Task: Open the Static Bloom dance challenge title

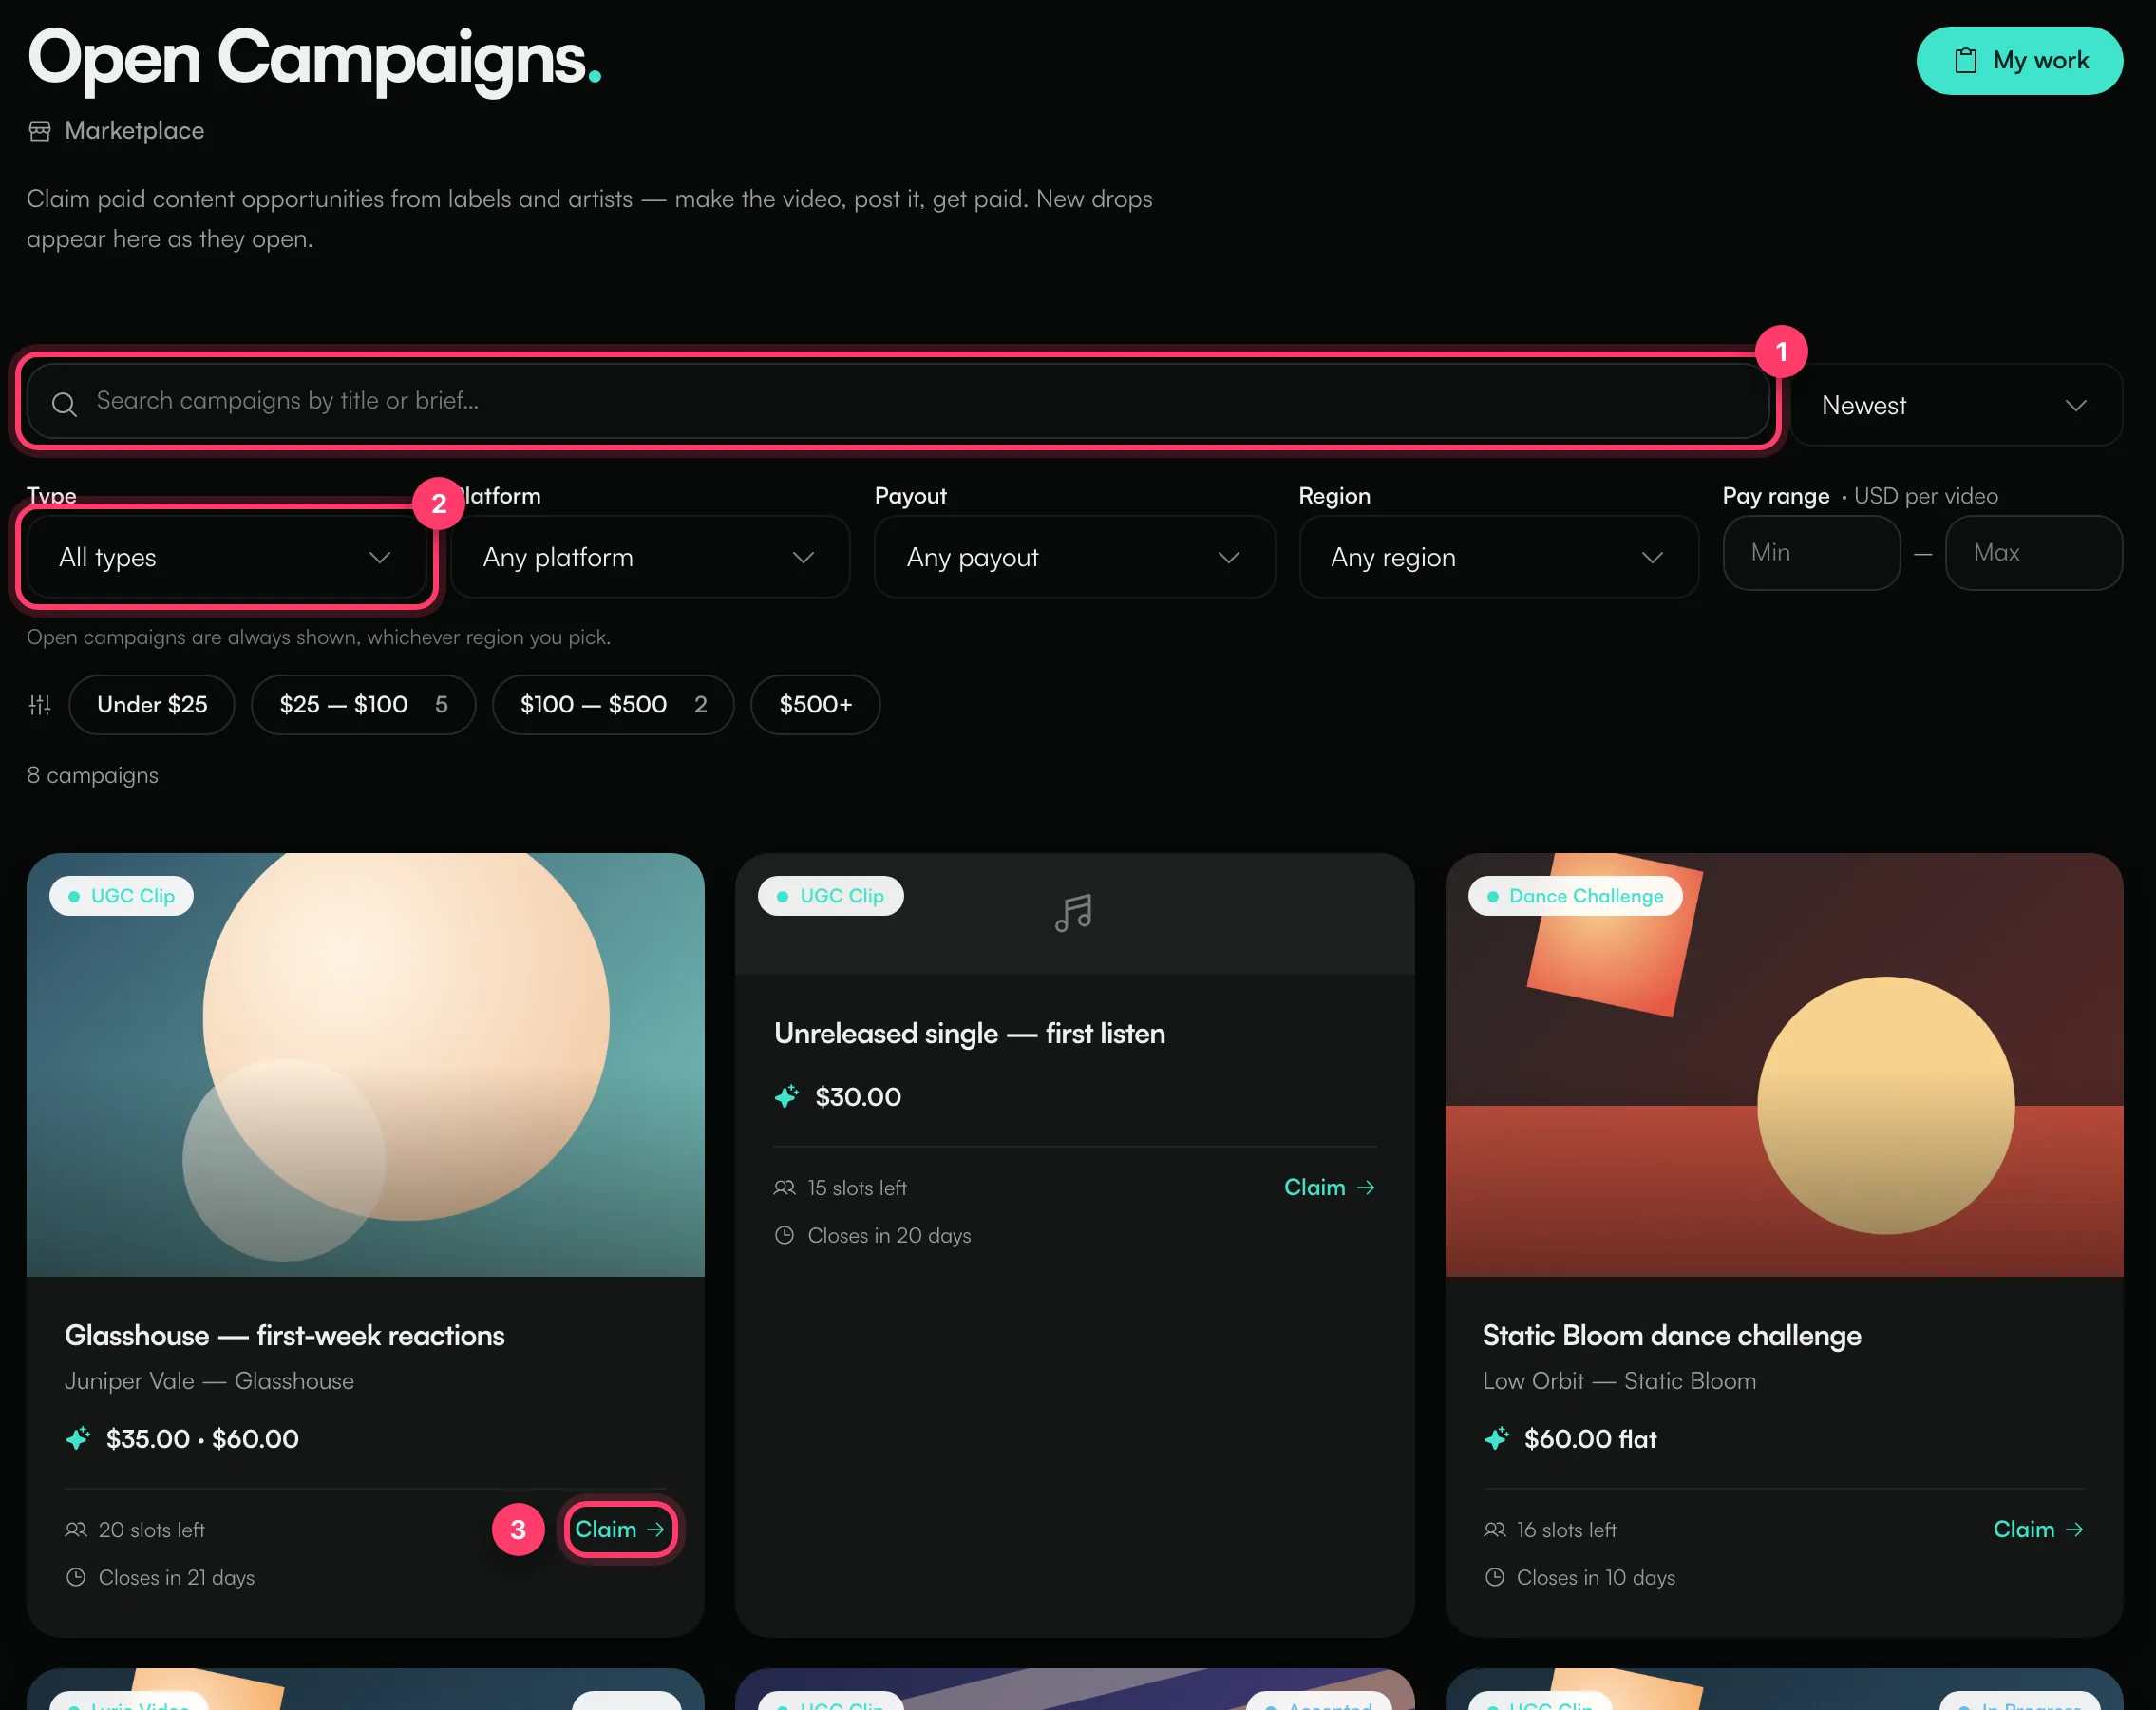Action: pos(1672,1335)
